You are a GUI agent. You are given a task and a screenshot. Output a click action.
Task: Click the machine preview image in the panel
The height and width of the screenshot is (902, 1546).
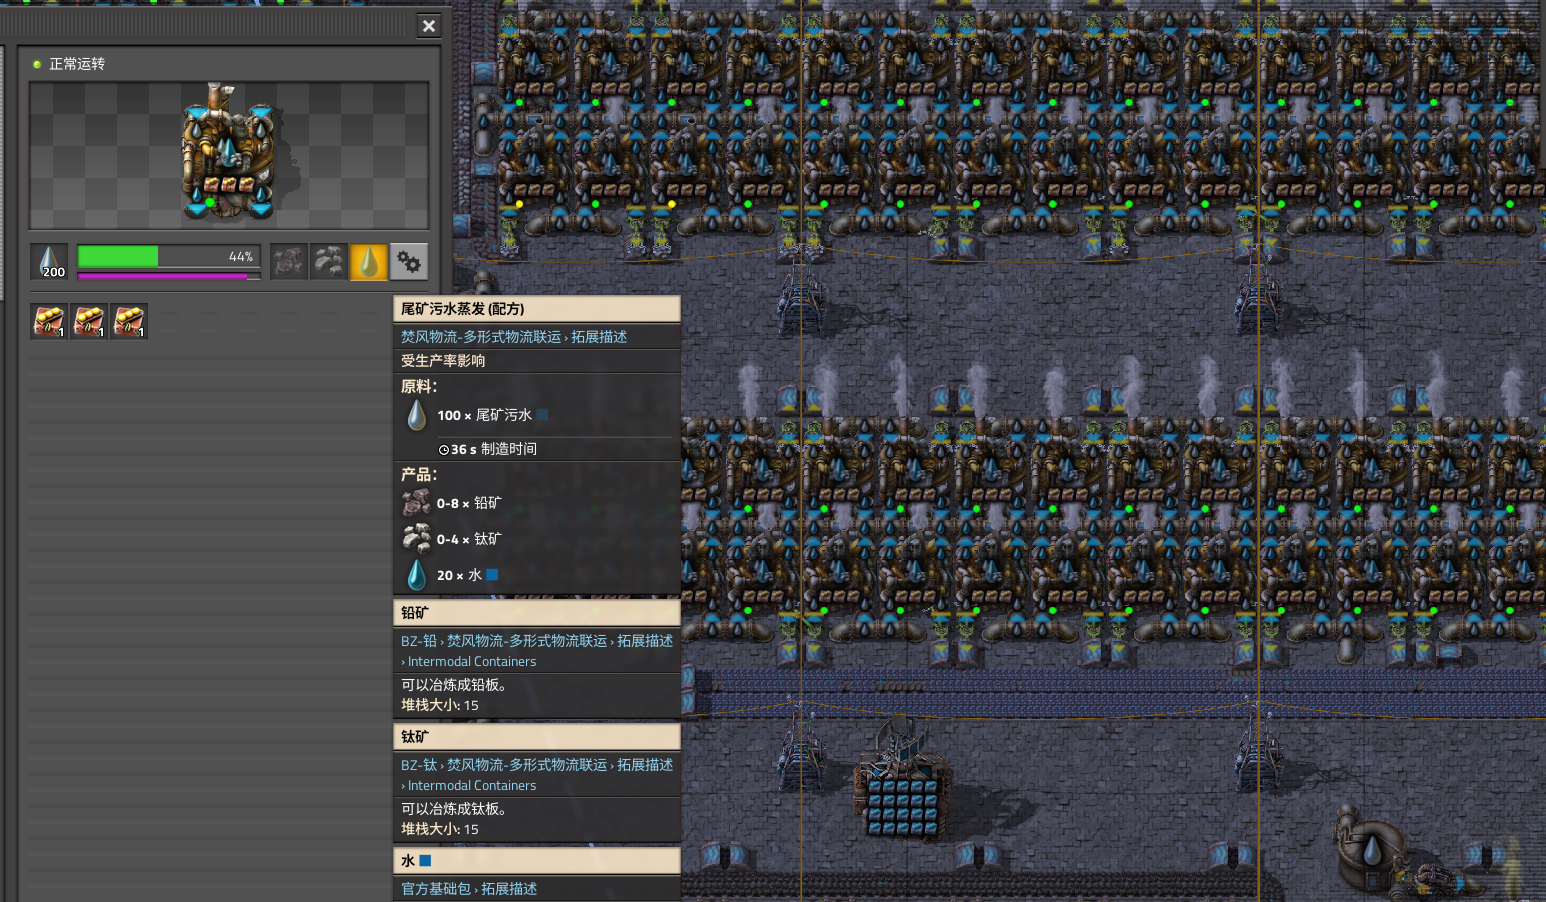click(x=229, y=156)
